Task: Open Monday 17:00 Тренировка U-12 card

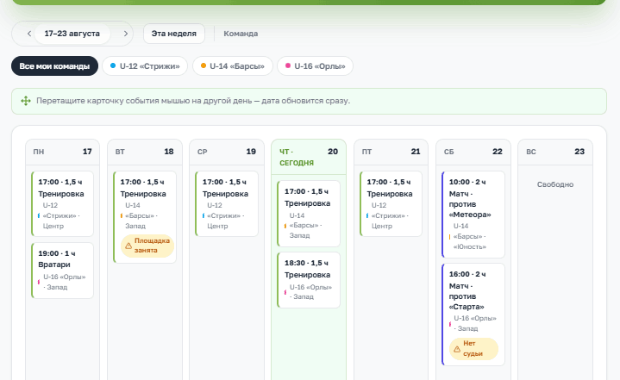Action: coord(62,204)
